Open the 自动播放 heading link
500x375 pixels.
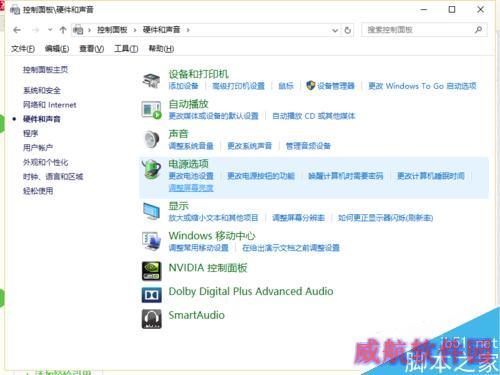tap(189, 104)
